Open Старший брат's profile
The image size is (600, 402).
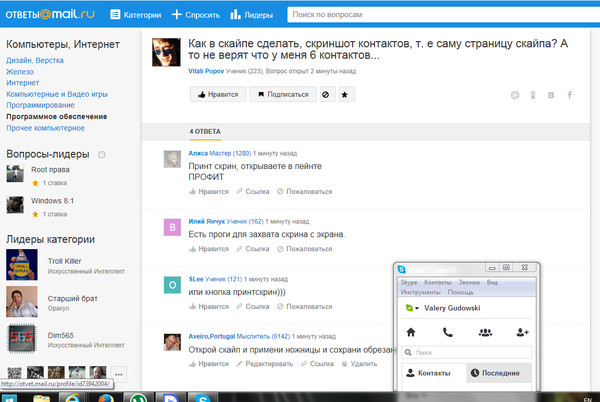point(73,298)
